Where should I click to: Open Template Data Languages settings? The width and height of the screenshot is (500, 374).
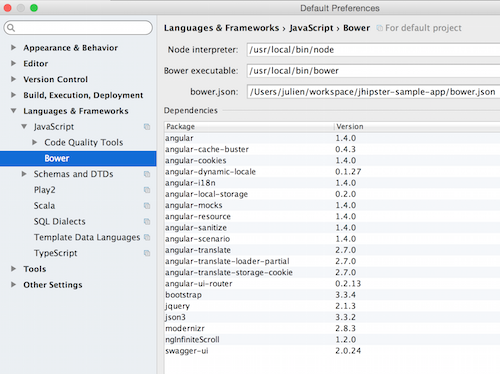coord(87,237)
